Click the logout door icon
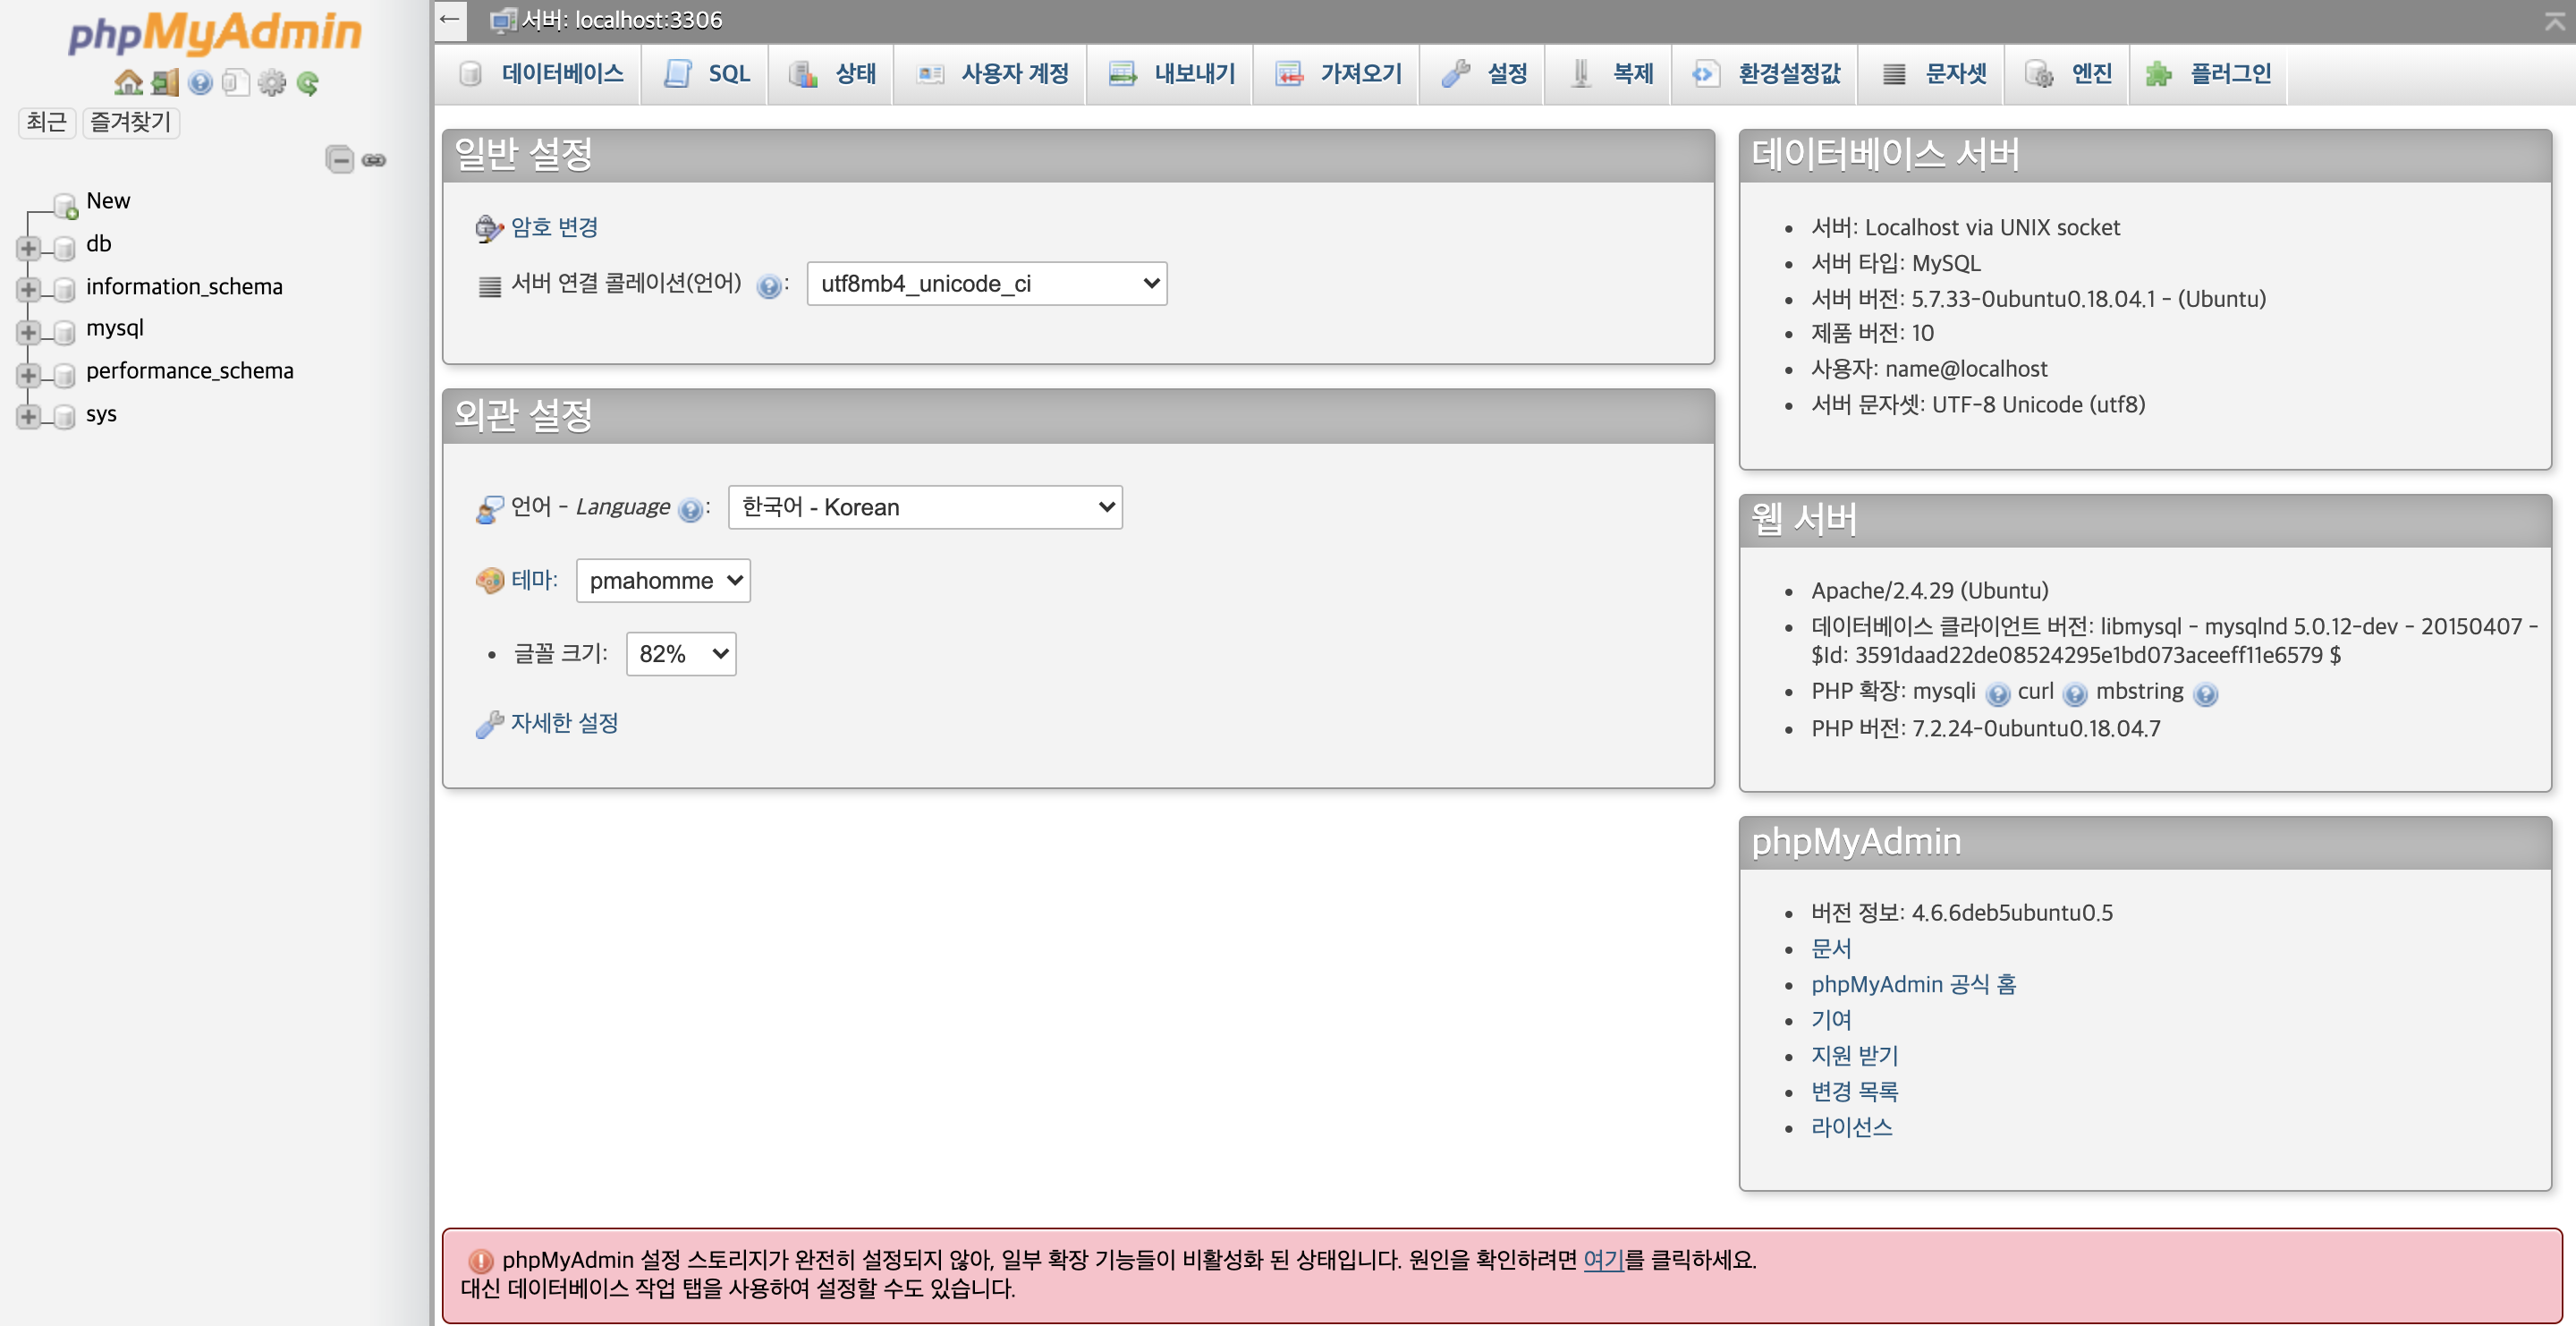The height and width of the screenshot is (1326, 2576). (x=165, y=82)
